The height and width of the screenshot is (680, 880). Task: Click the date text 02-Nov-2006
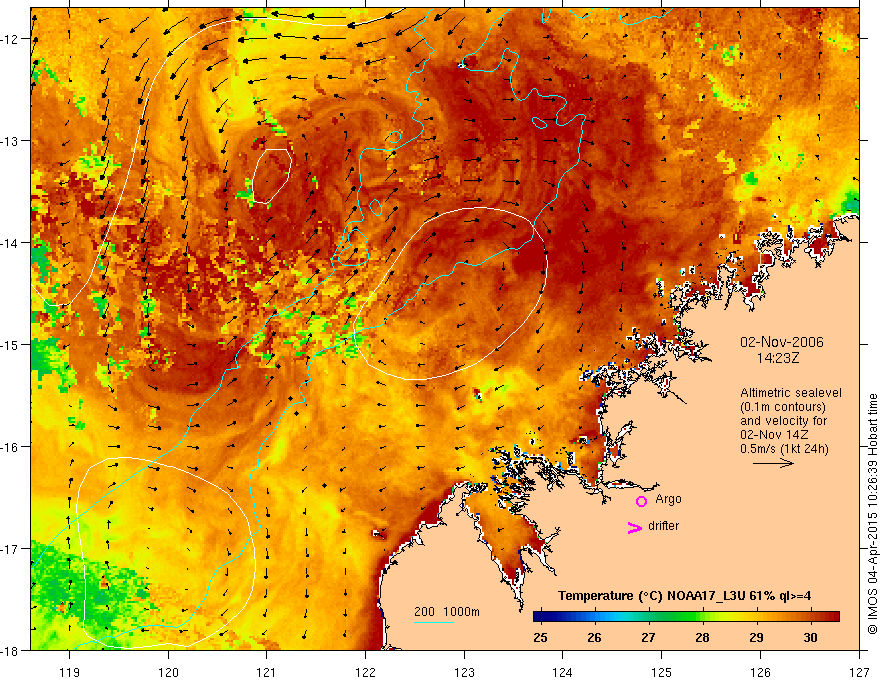[x=782, y=342]
